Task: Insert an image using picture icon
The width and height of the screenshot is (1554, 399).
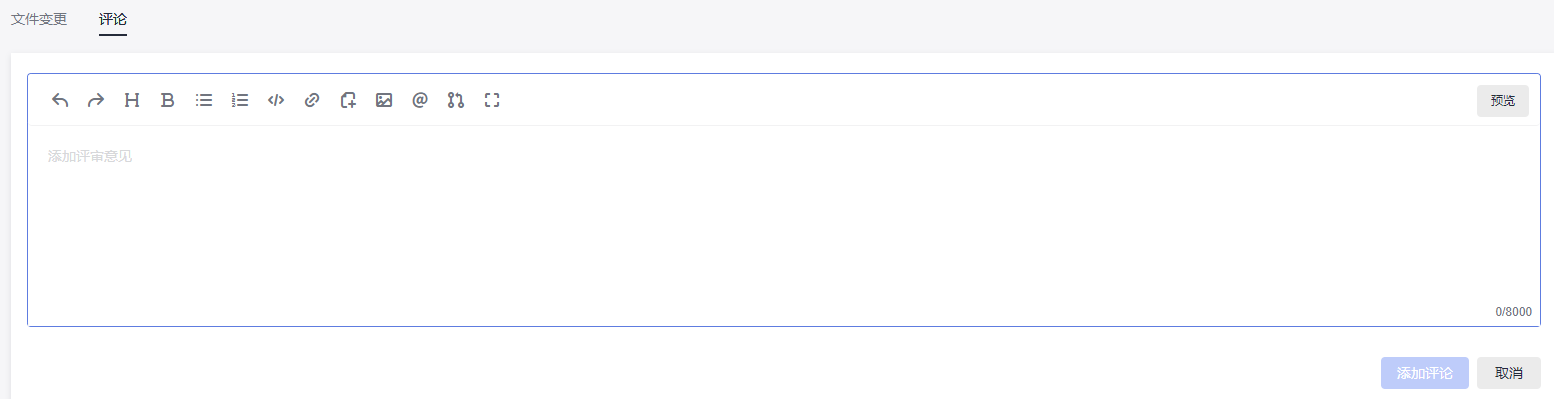Action: (x=384, y=100)
